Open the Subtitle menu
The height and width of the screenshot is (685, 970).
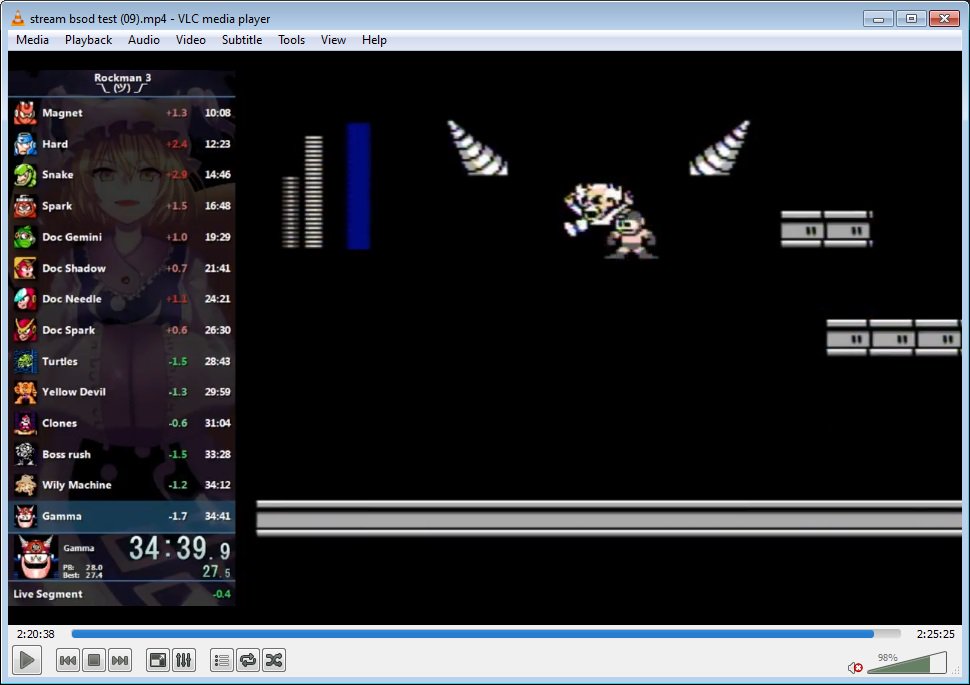[242, 40]
